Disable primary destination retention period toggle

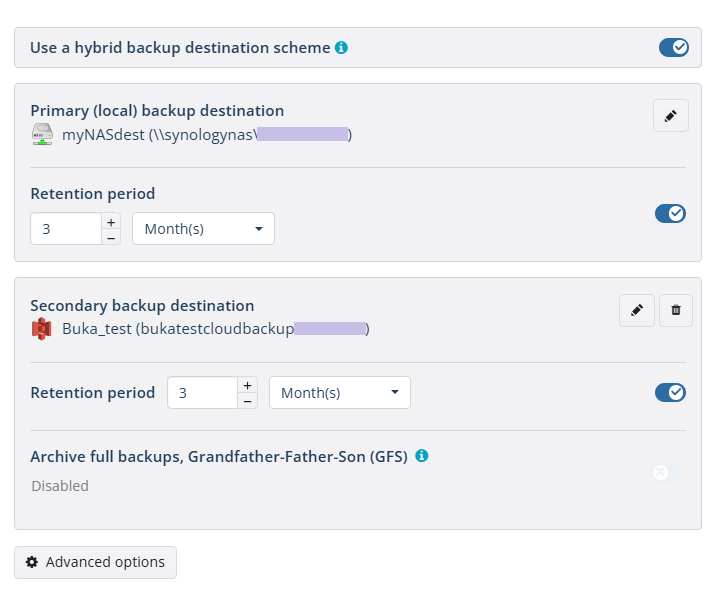pyautogui.click(x=670, y=213)
